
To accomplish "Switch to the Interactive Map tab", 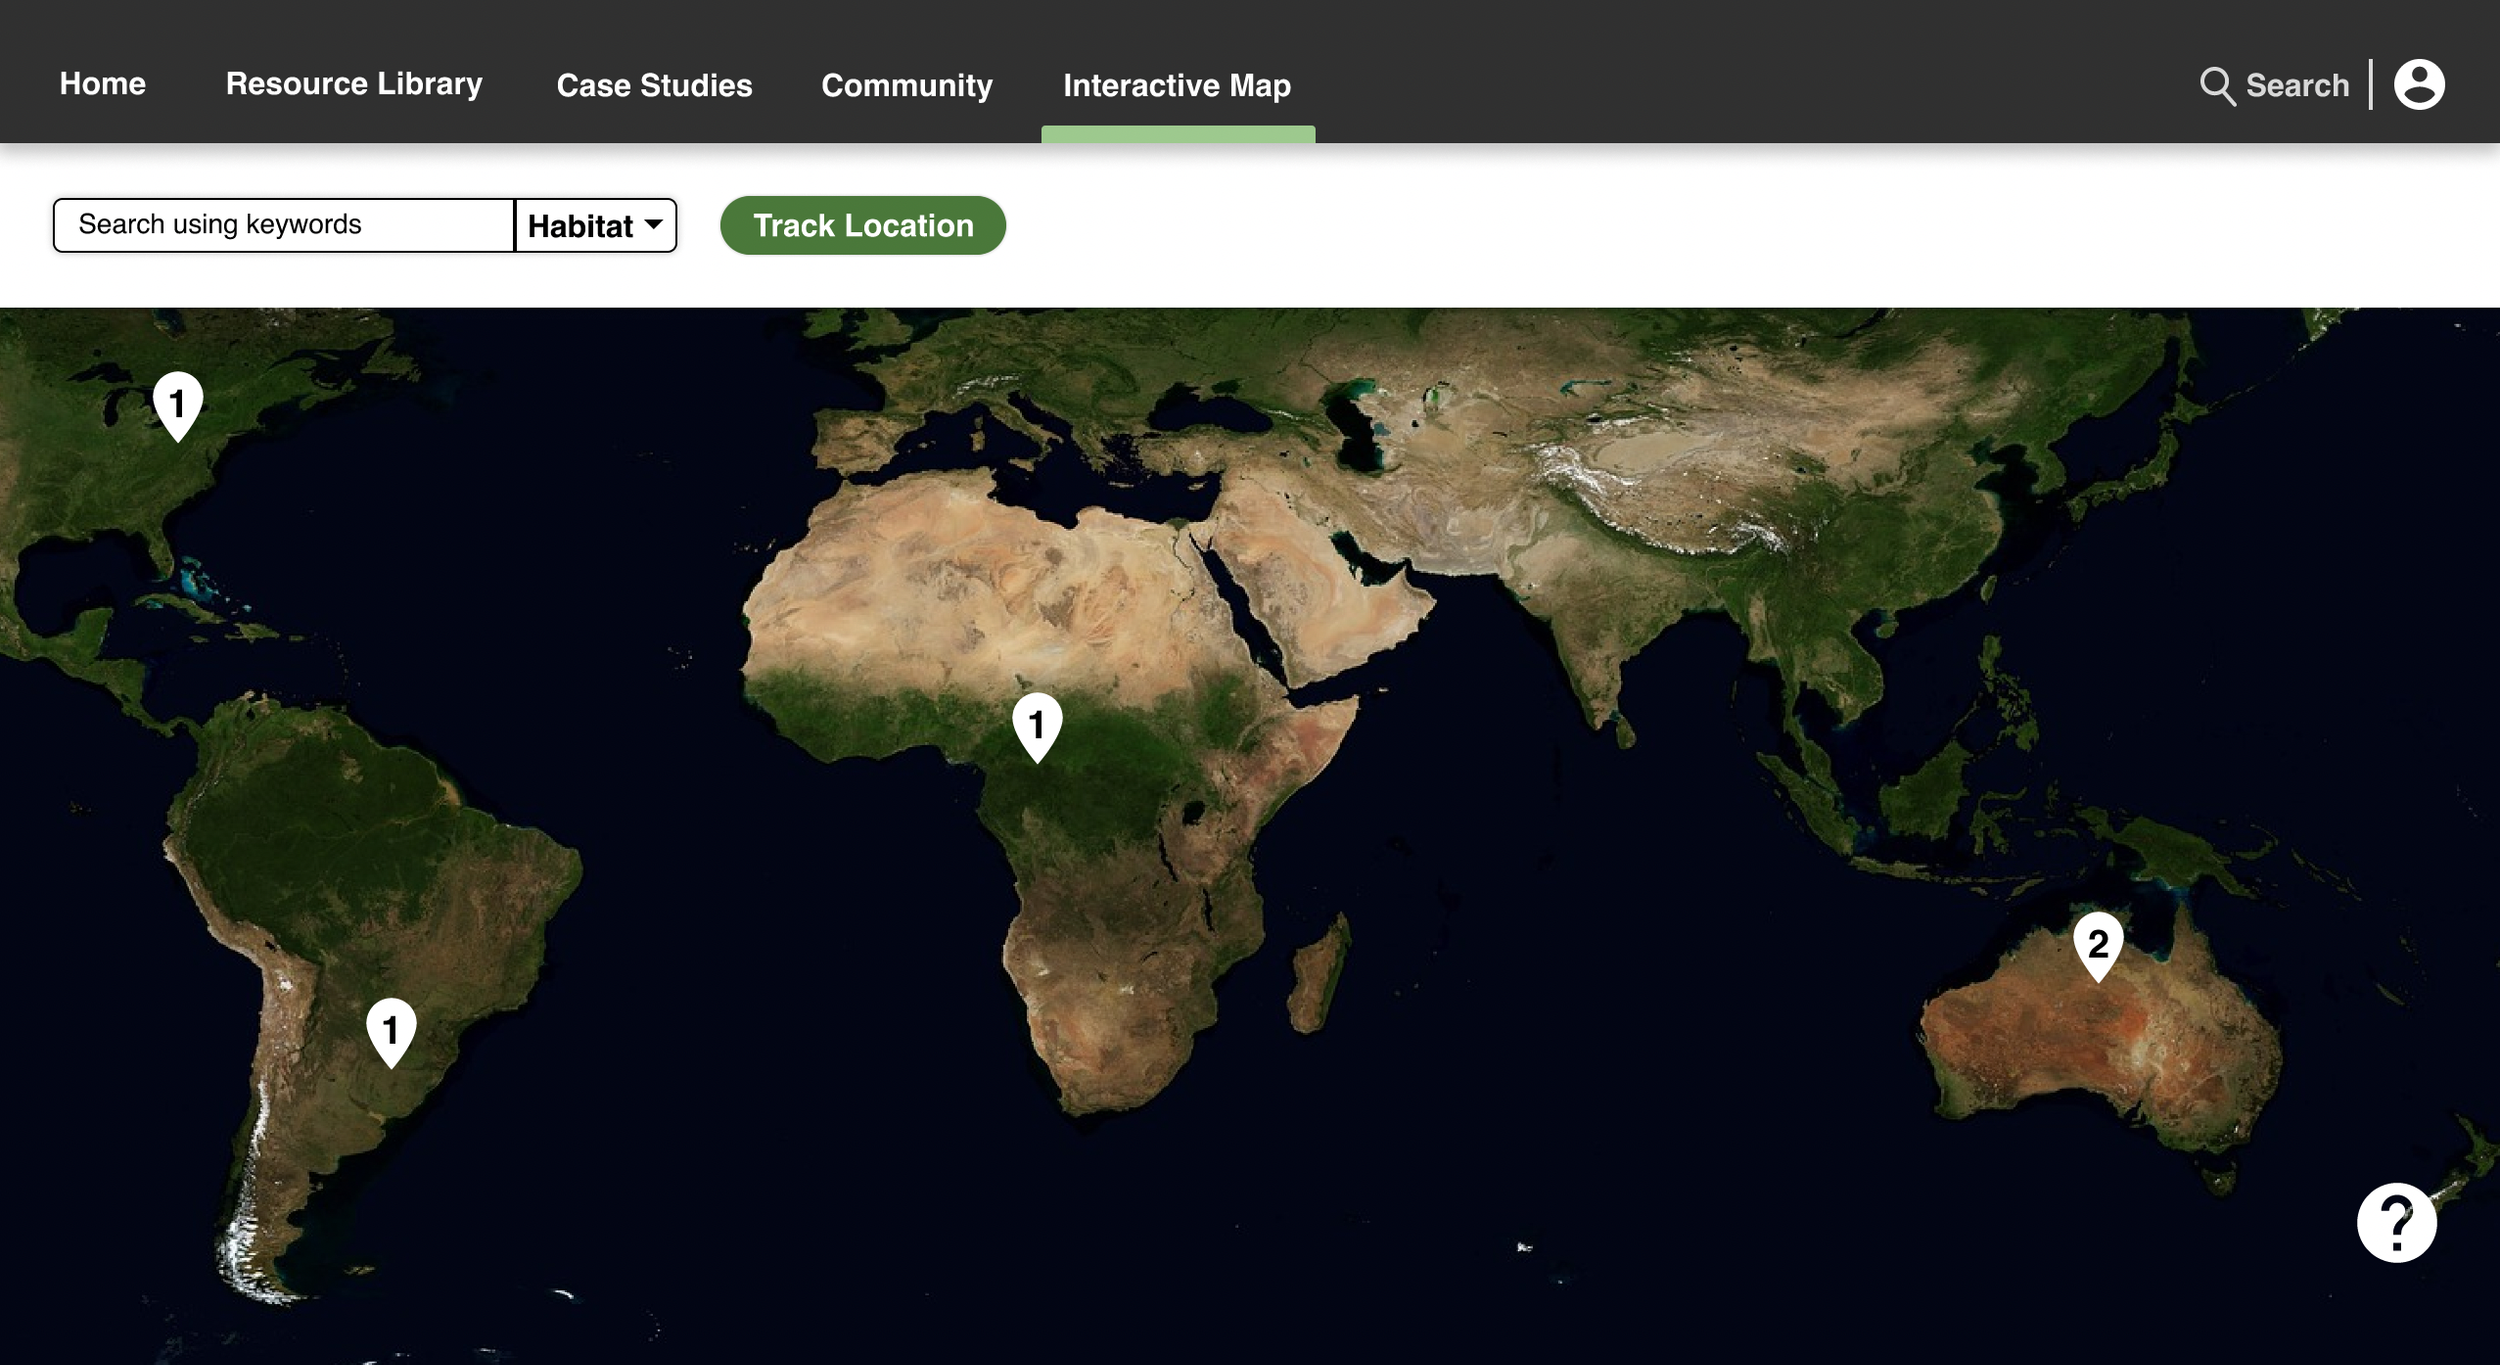I will (1176, 86).
